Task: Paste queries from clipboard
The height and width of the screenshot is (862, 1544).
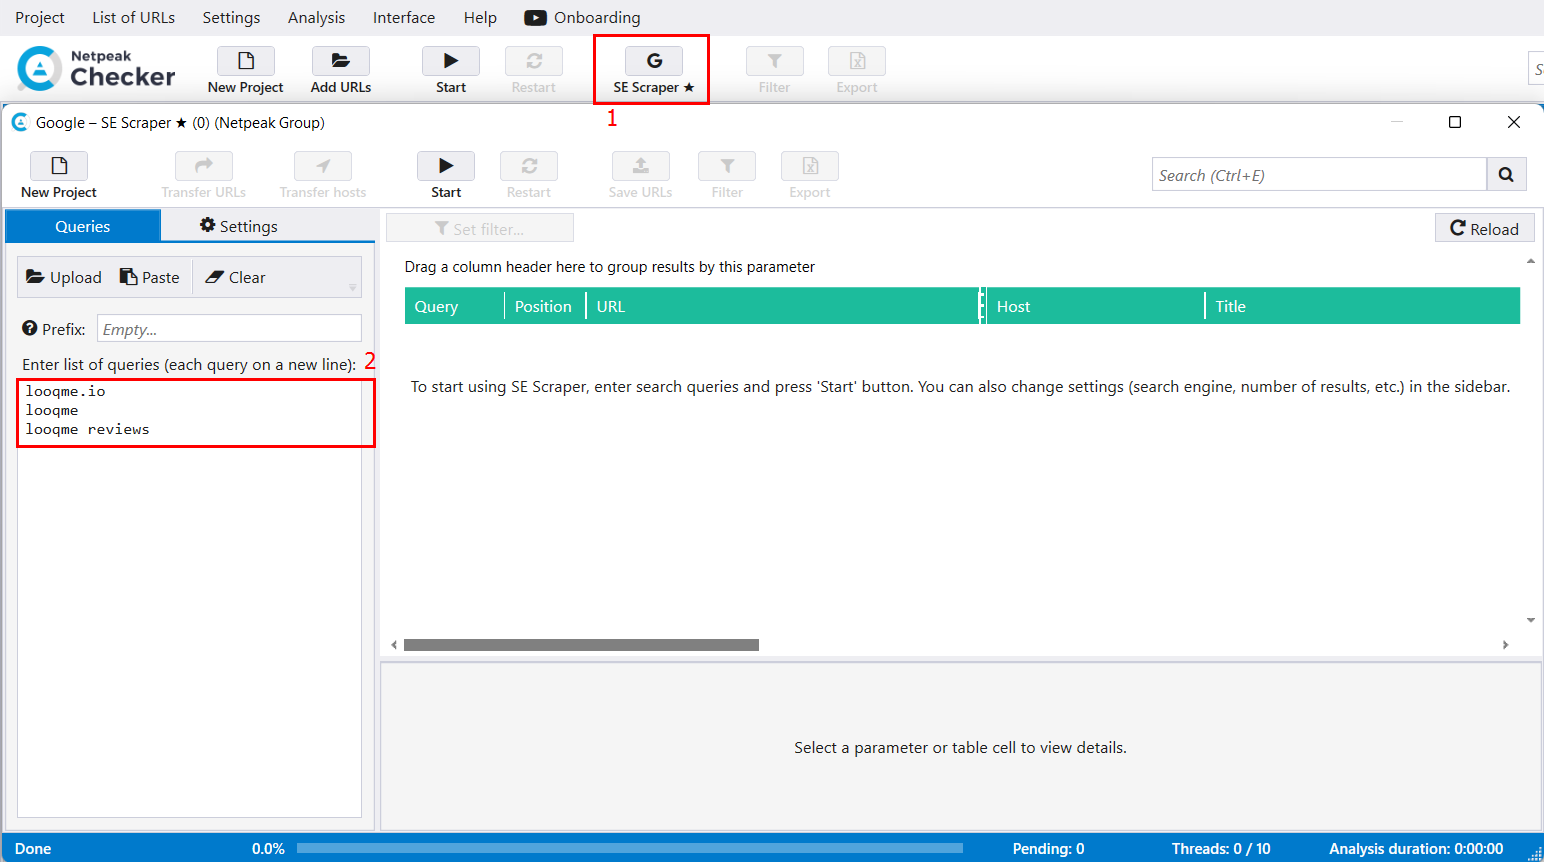Action: coord(150,277)
